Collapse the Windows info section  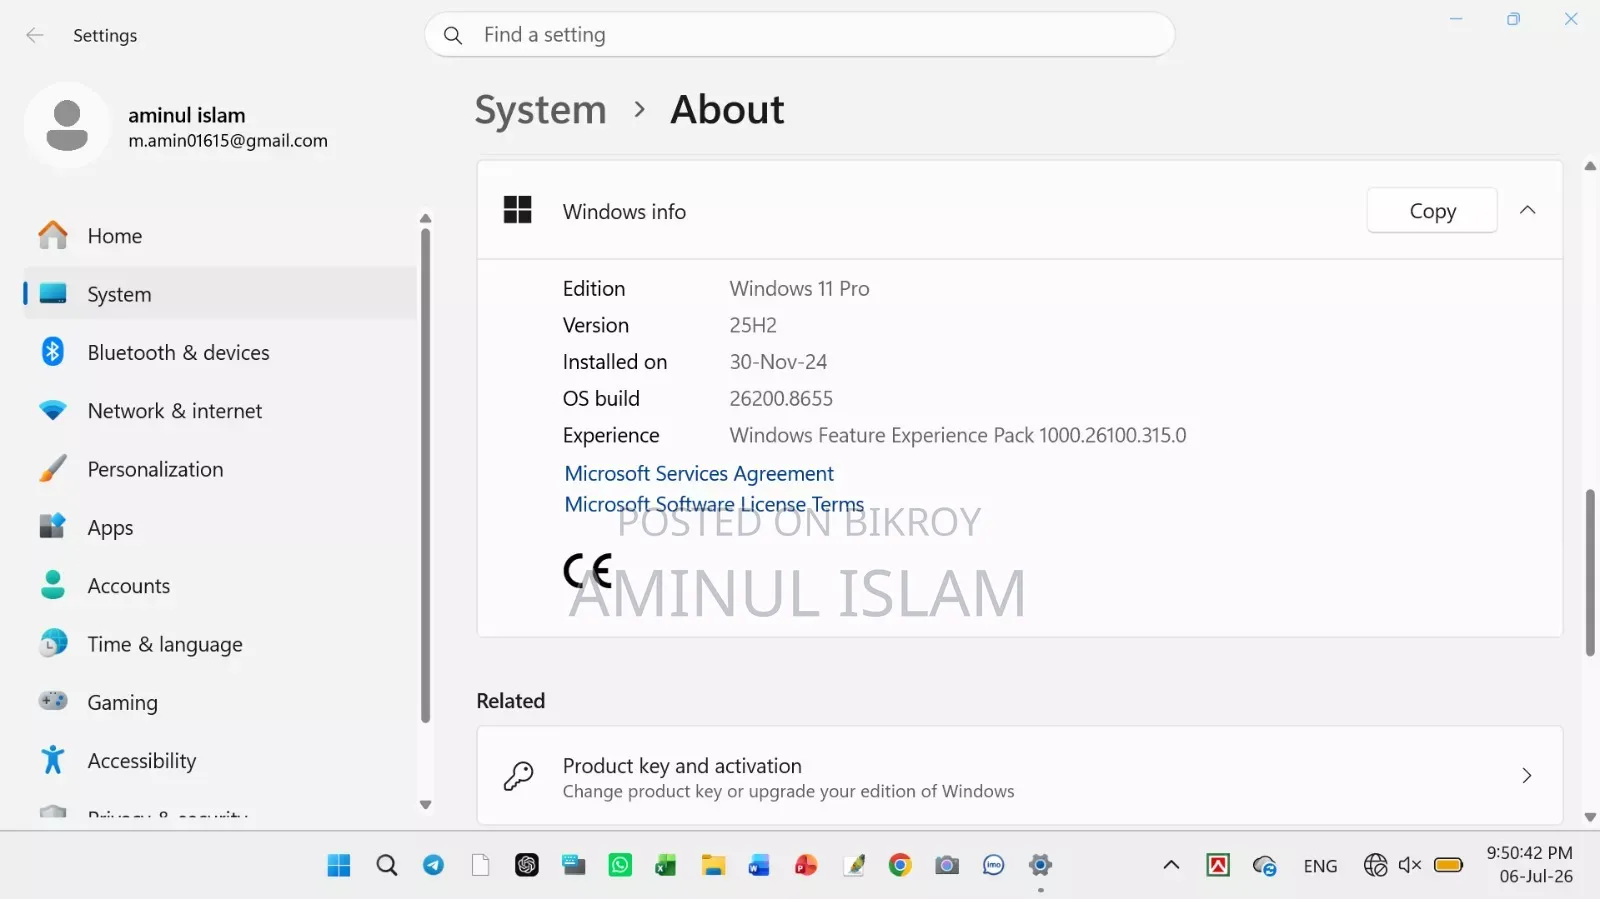click(1527, 210)
